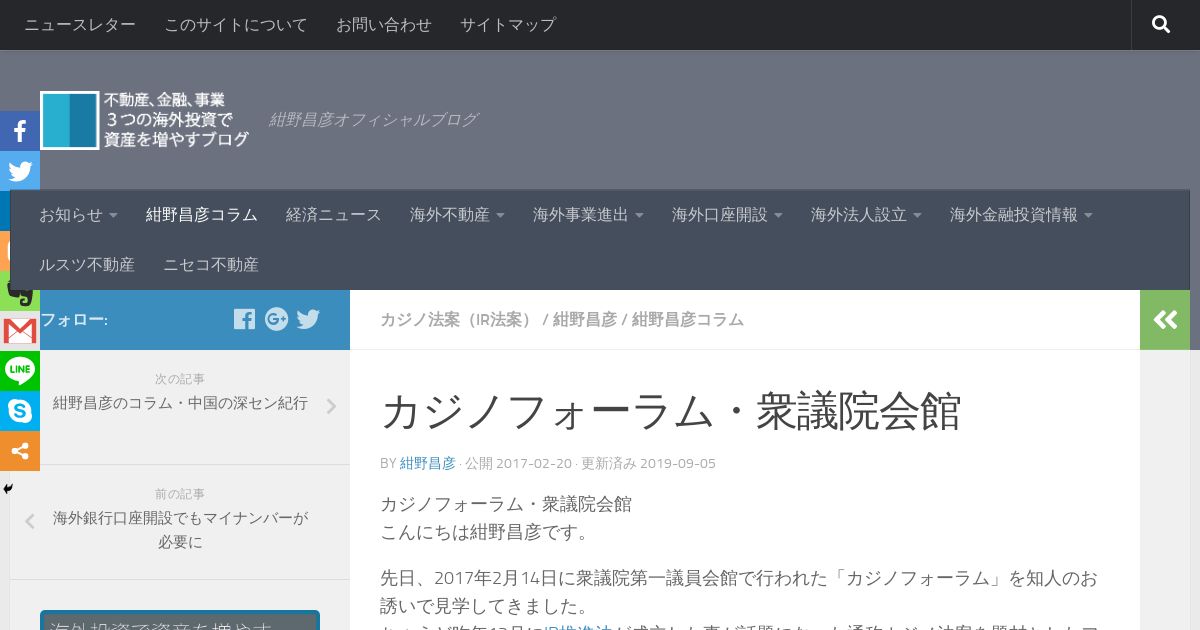Image resolution: width=1200 pixels, height=630 pixels.
Task: Open 紺野昌彦コラム menu item
Action: 202,215
